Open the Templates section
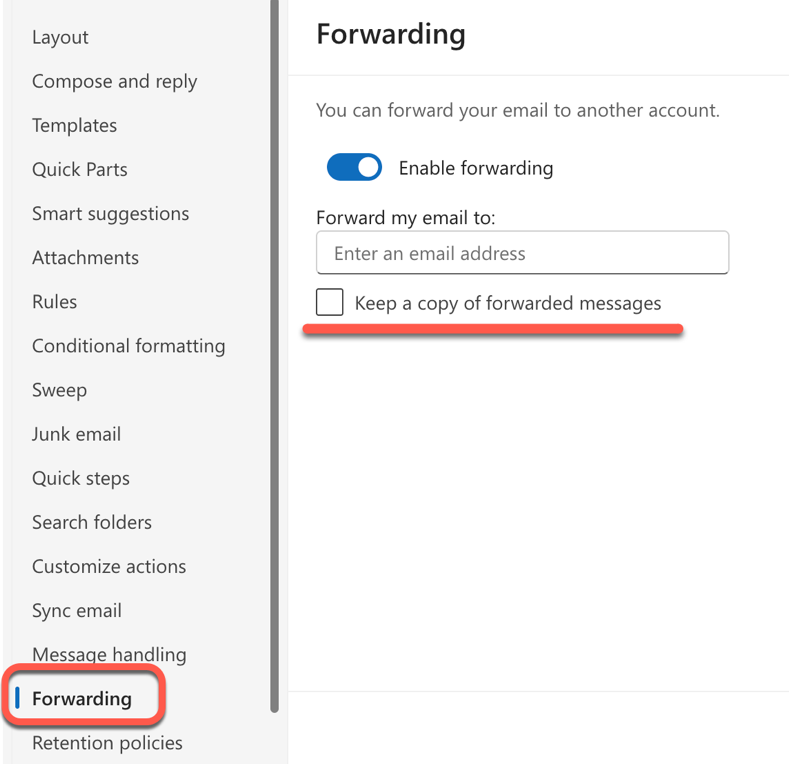This screenshot has width=789, height=764. tap(74, 125)
